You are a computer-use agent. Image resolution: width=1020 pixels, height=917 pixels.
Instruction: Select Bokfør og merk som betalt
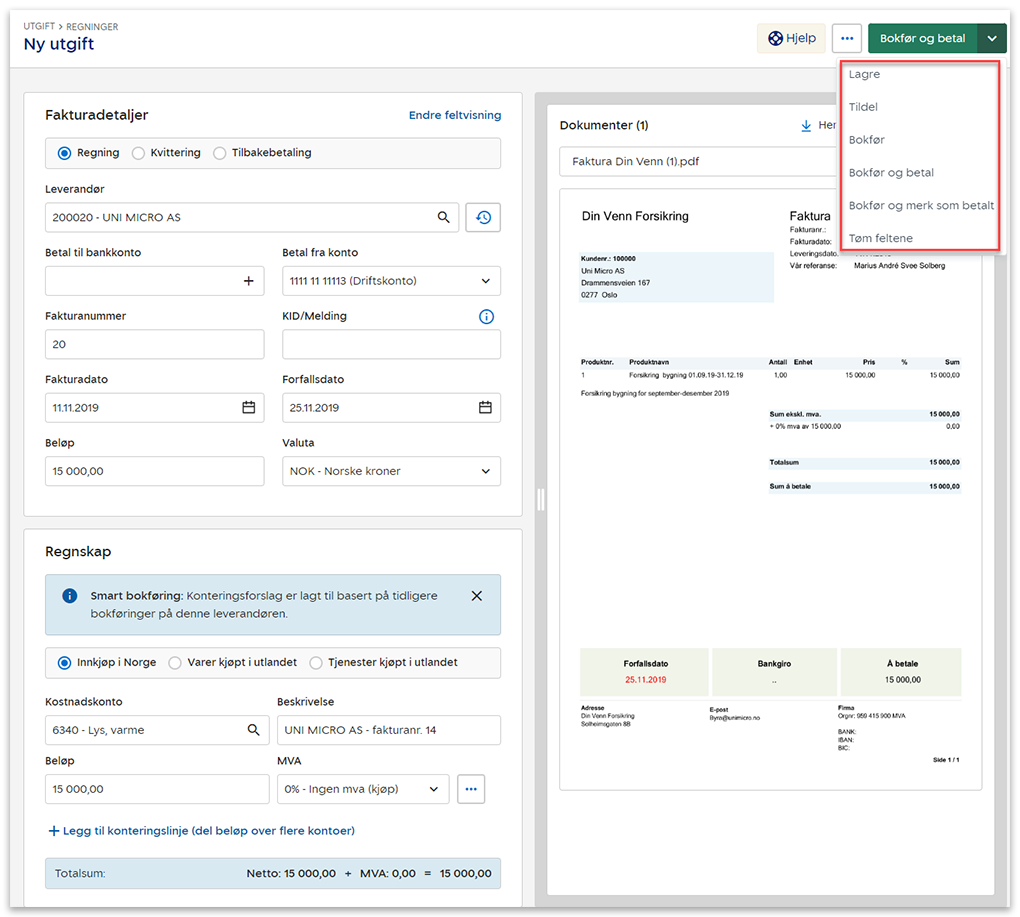click(x=920, y=205)
